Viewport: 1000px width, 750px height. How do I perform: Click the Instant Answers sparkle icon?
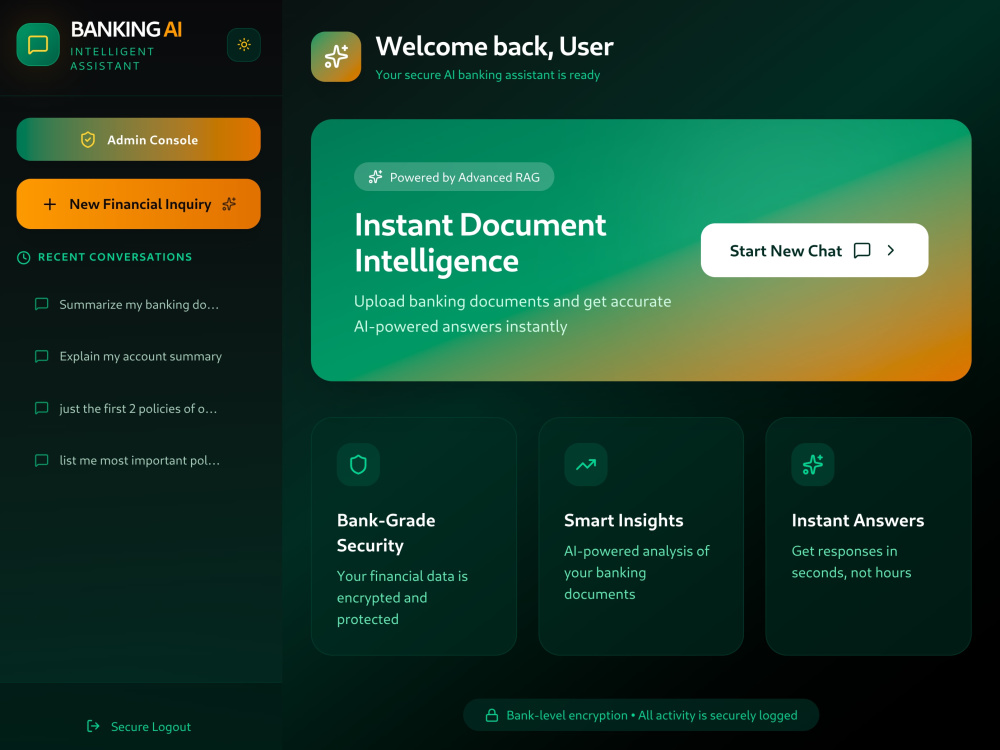pos(813,464)
